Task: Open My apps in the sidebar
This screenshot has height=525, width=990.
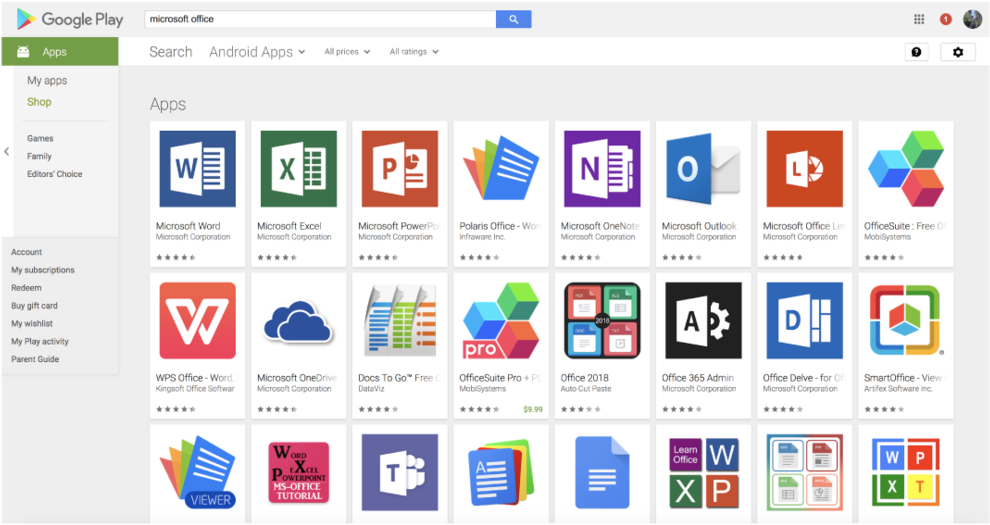Action: 47,80
